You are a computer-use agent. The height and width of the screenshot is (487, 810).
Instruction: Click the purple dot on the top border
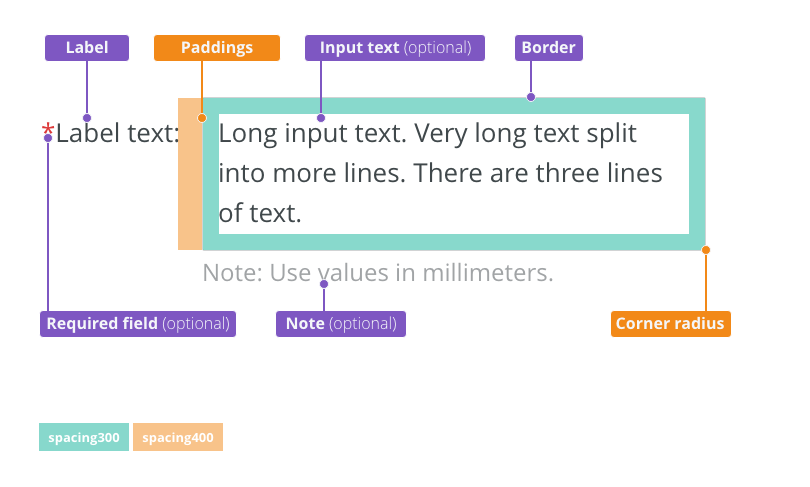click(531, 97)
